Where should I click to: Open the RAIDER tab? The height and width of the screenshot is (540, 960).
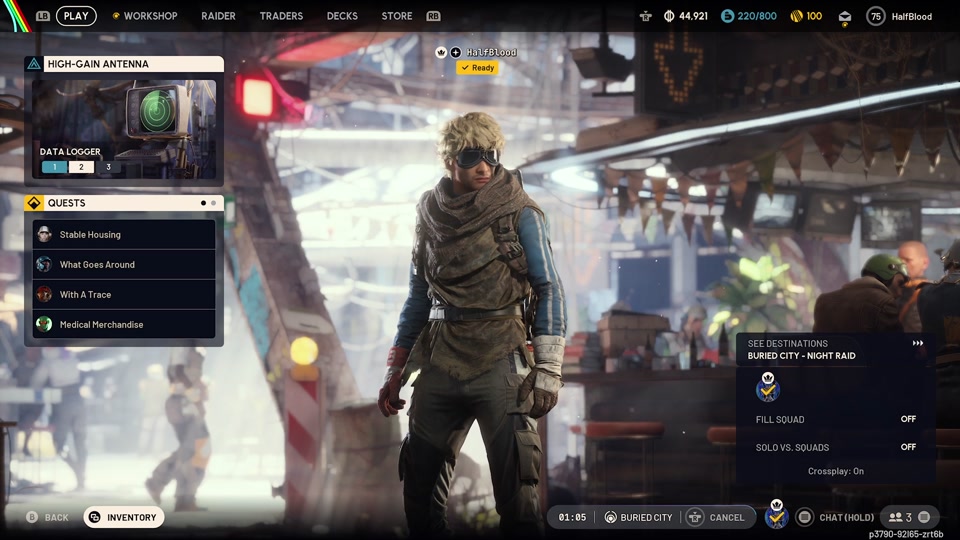(218, 16)
